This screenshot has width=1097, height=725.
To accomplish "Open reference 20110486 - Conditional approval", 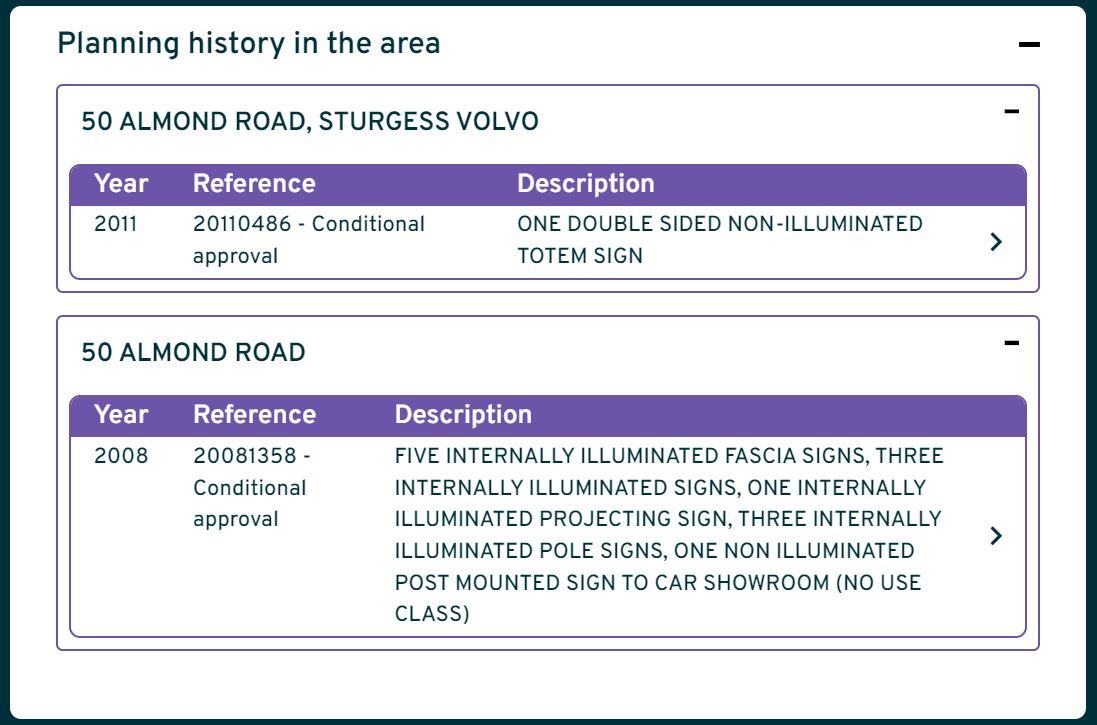I will 308,239.
